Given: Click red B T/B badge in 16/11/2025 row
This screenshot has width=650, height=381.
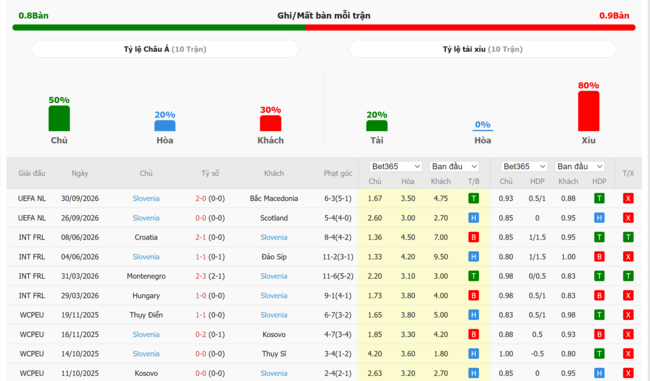Looking at the screenshot, I should click(x=473, y=334).
